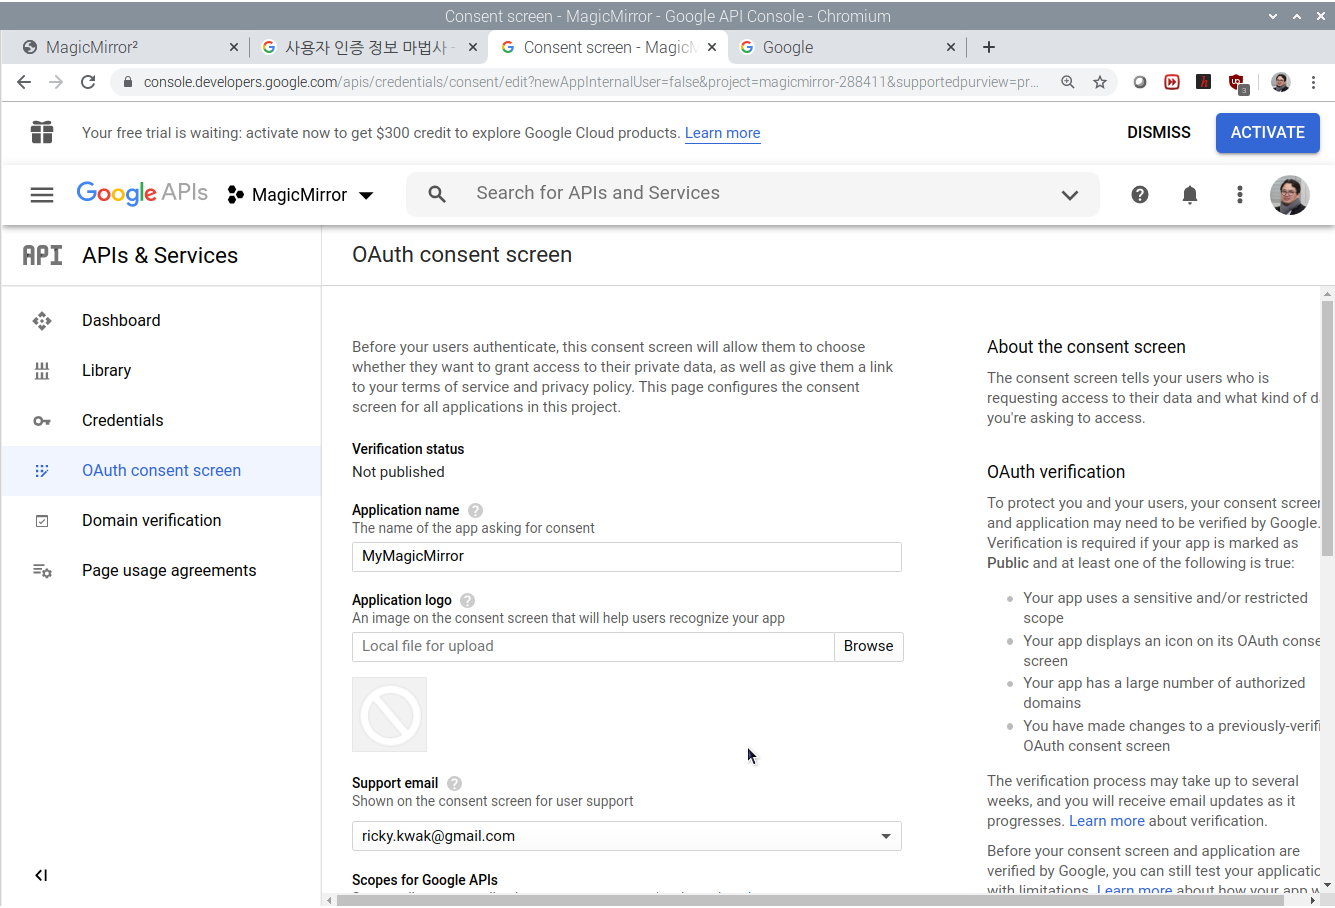Image resolution: width=1335 pixels, height=908 pixels.
Task: Click the browser address bar URL
Action: coord(590,82)
